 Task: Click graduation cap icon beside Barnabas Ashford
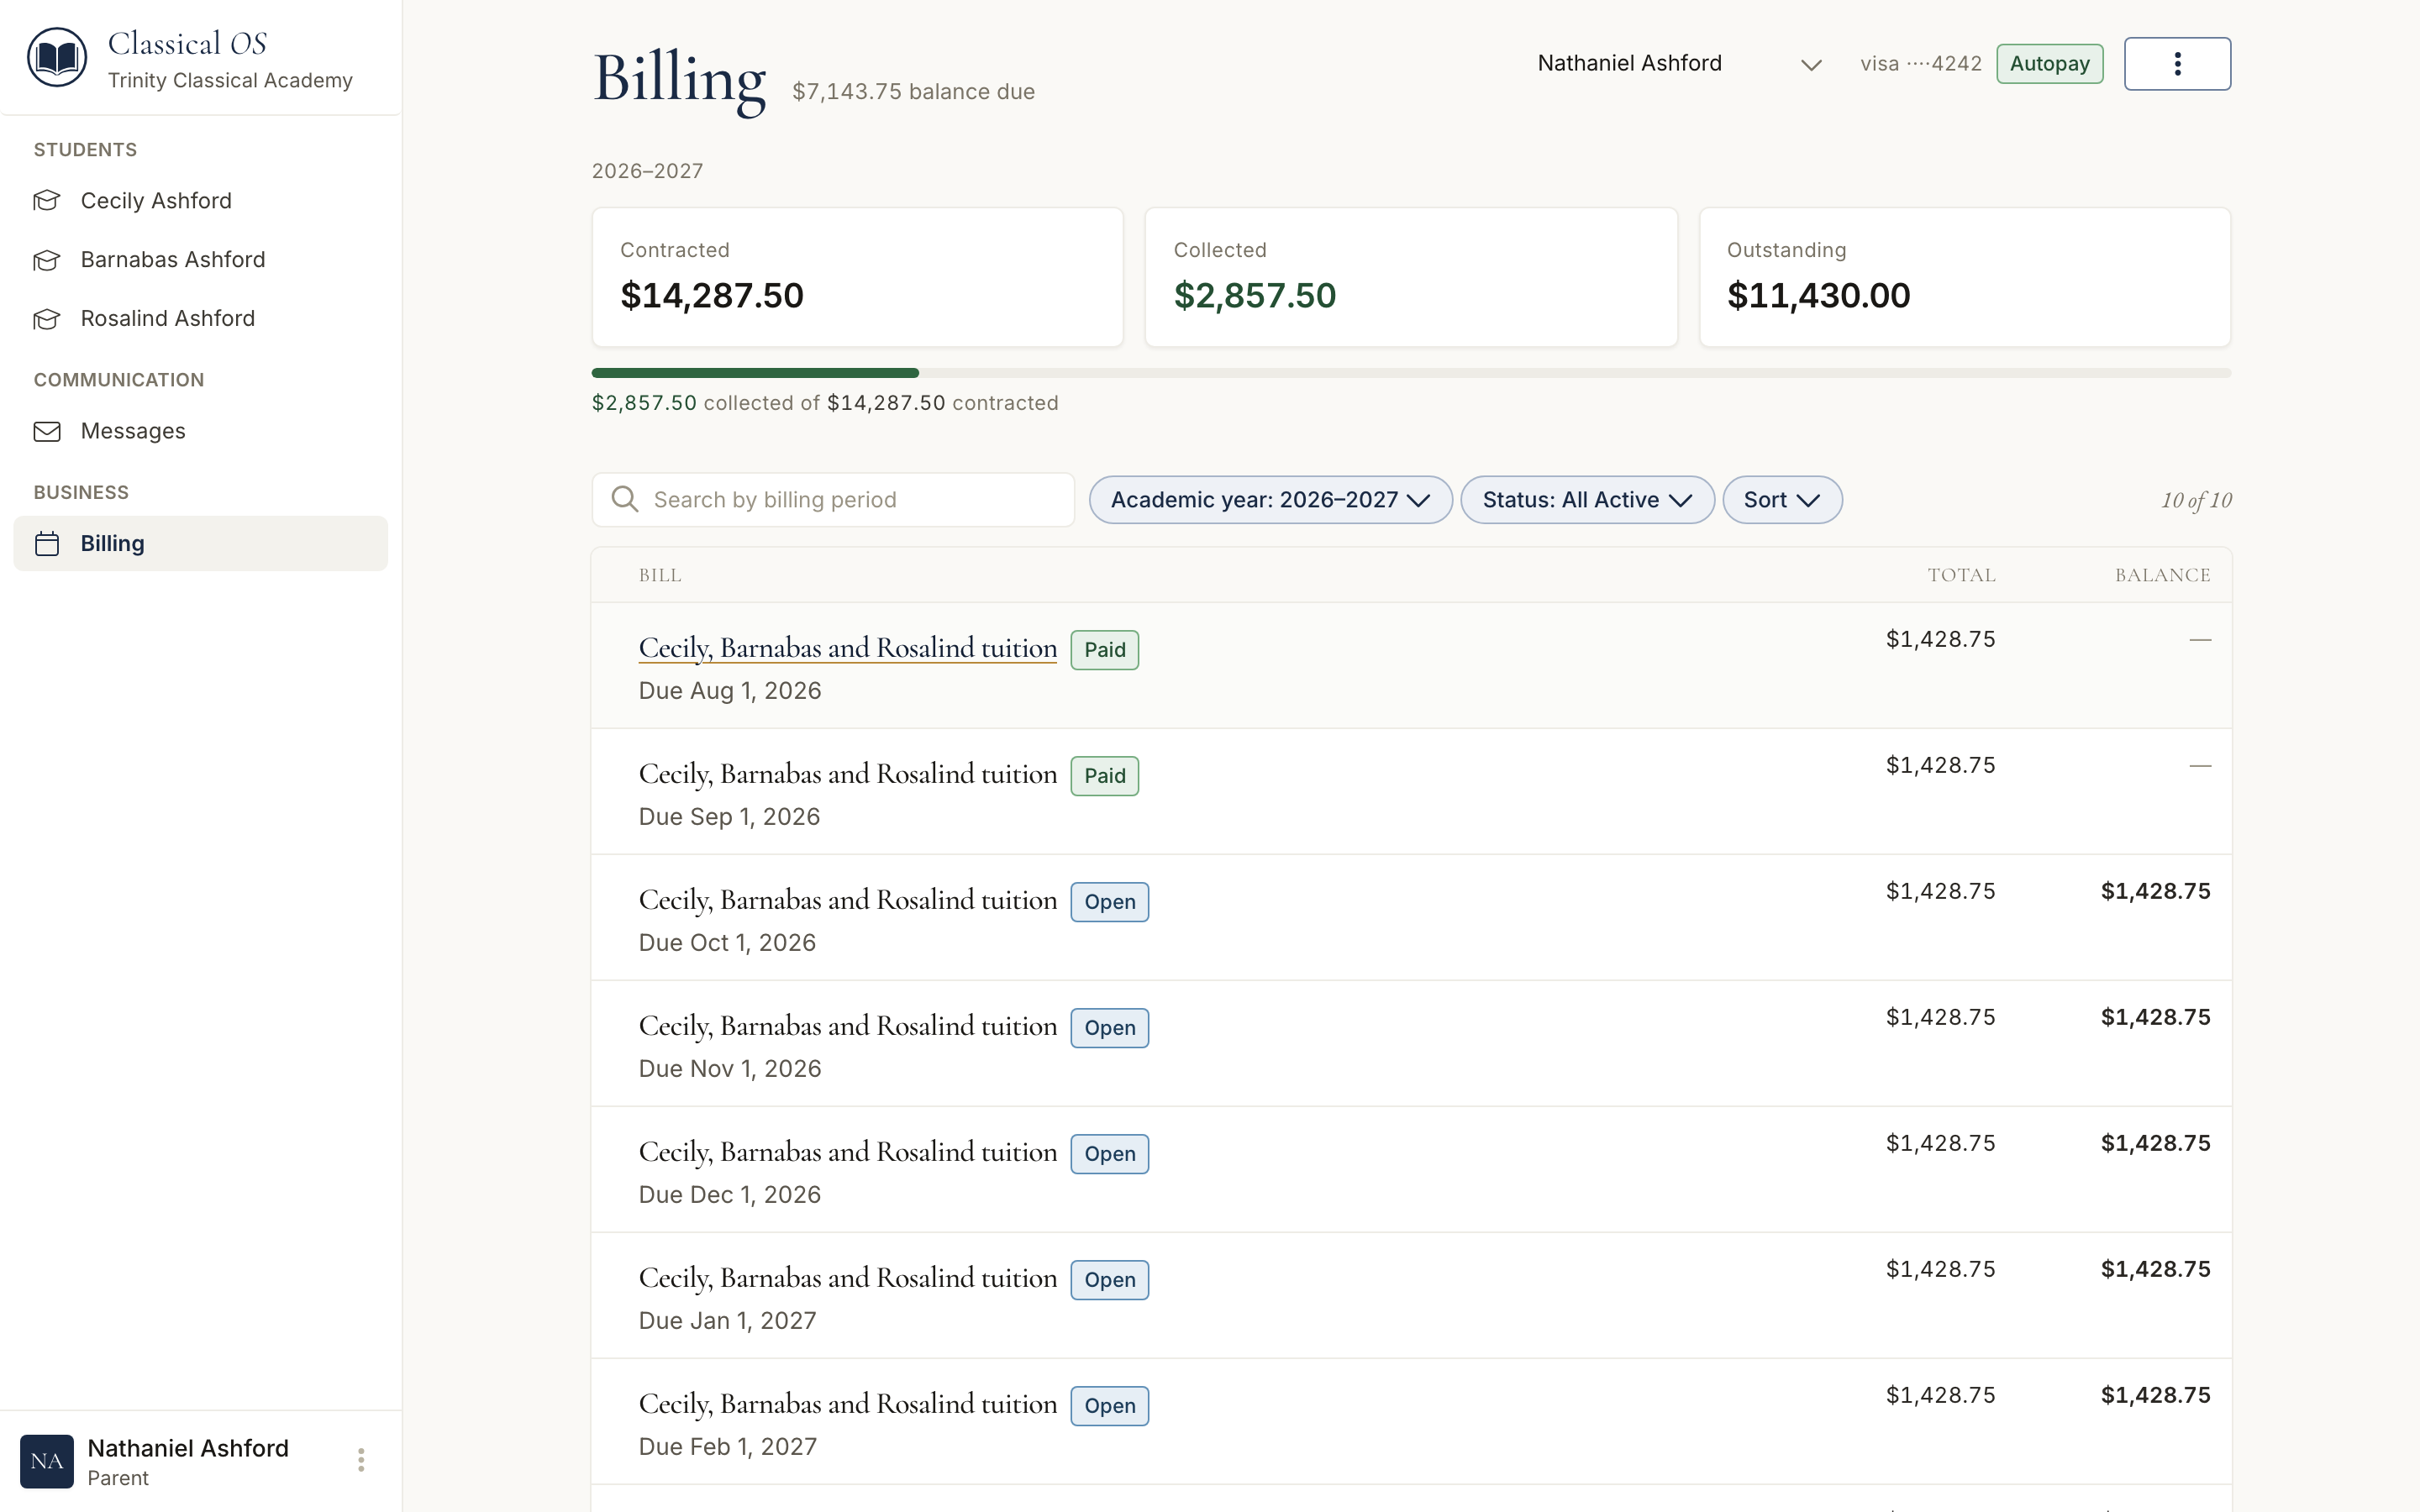[47, 260]
